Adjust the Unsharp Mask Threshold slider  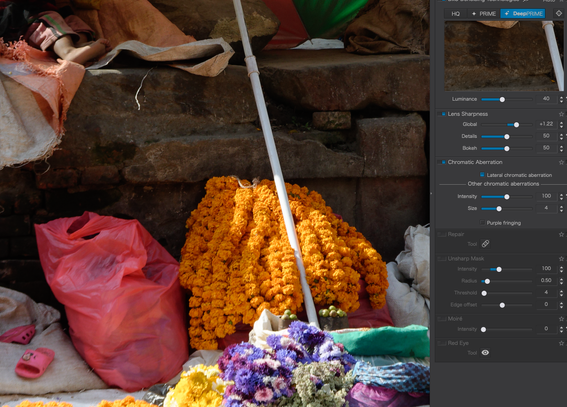484,293
